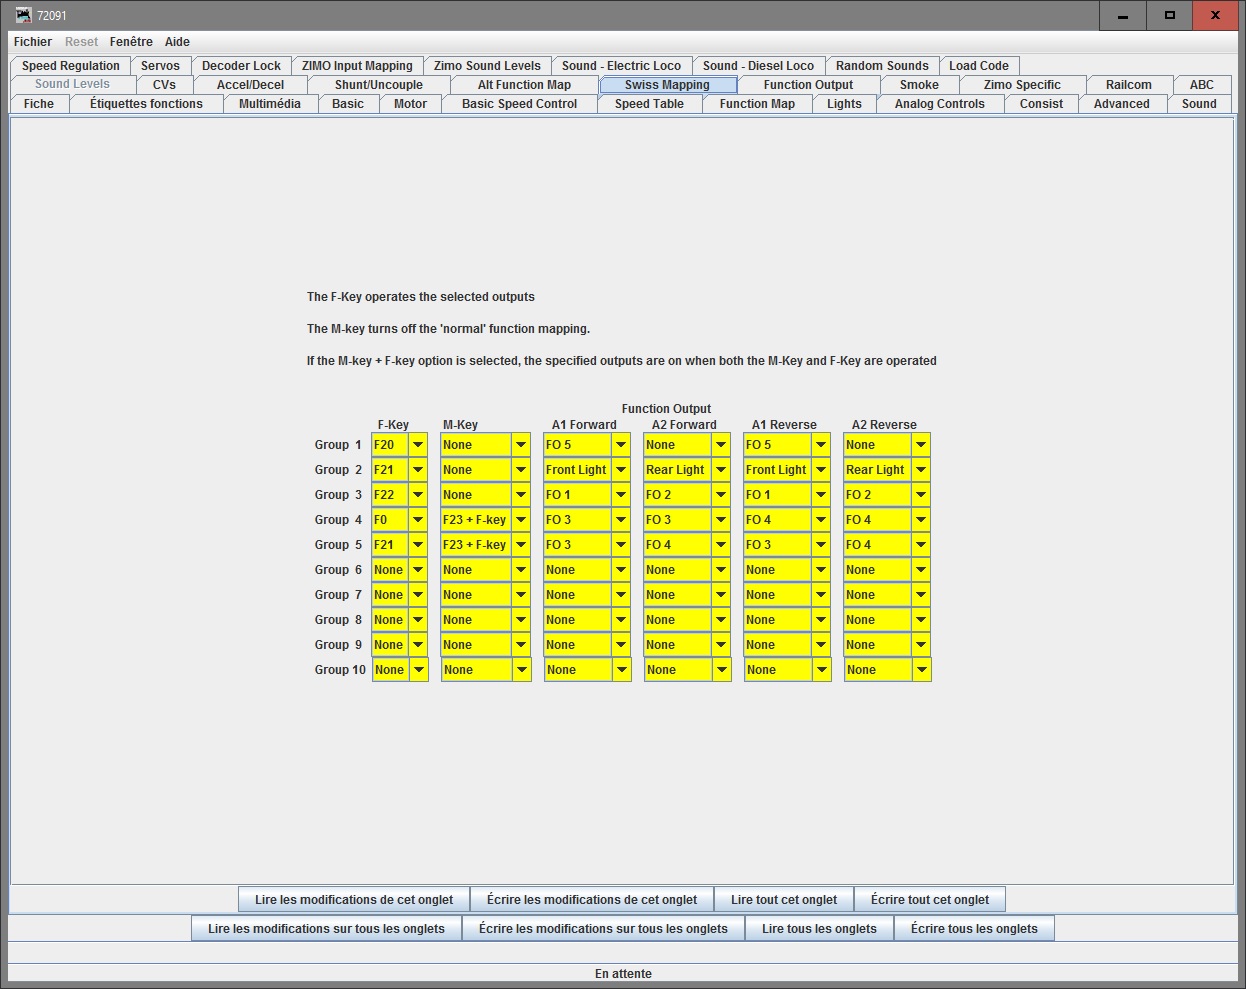The width and height of the screenshot is (1246, 989).
Task: Go to the ZIMO Input Mapping tab
Action: [357, 66]
